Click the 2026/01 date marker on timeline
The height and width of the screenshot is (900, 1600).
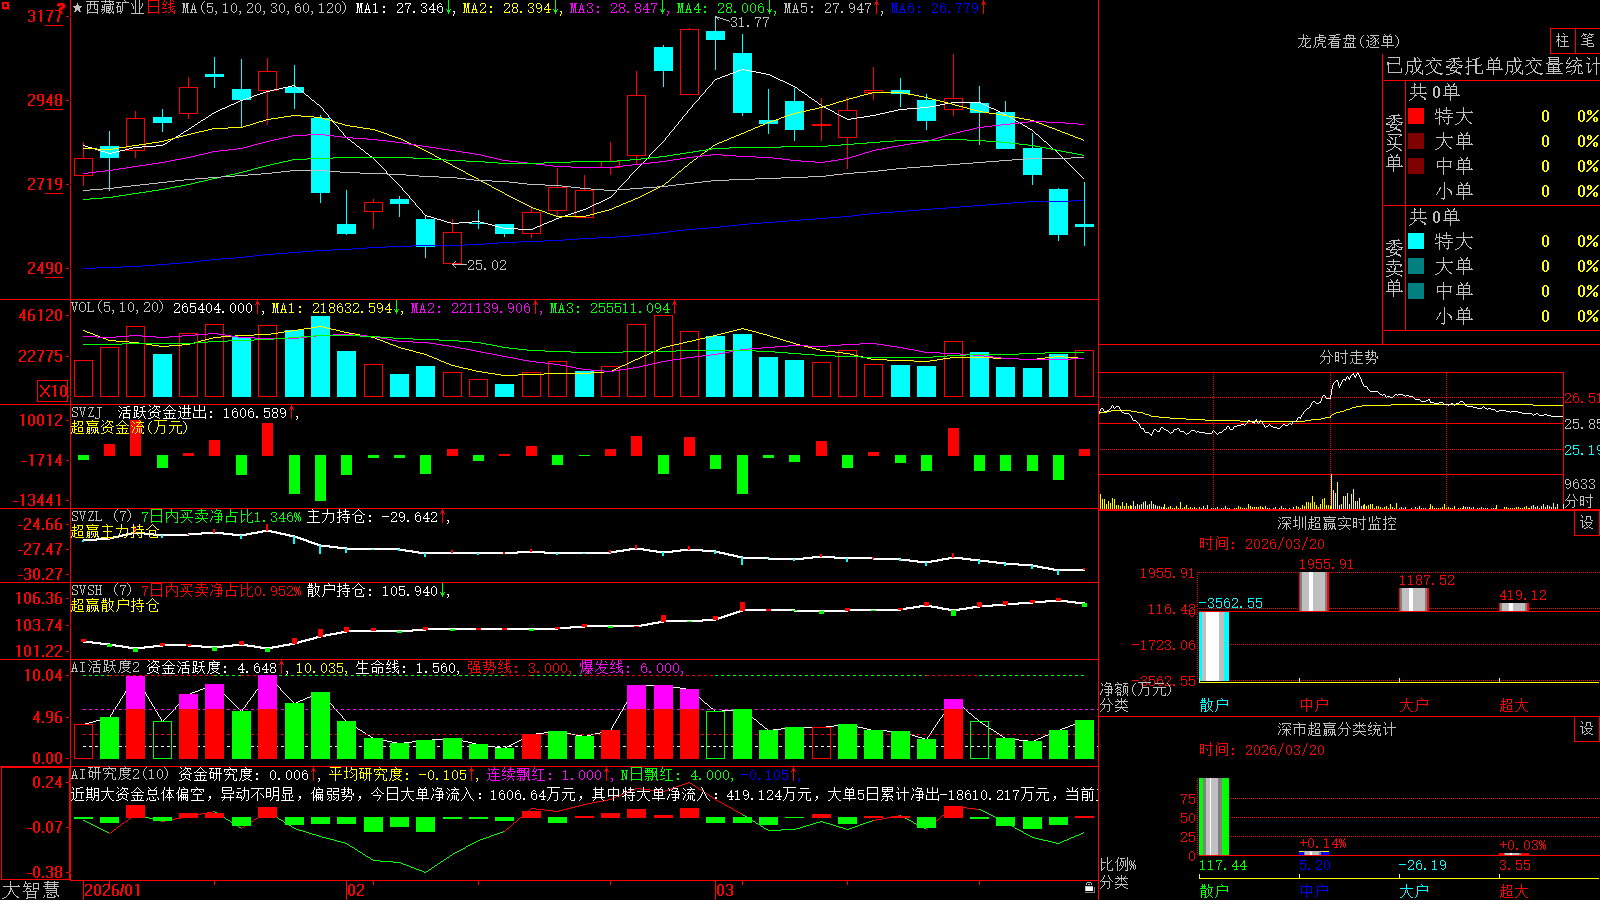(x=113, y=890)
